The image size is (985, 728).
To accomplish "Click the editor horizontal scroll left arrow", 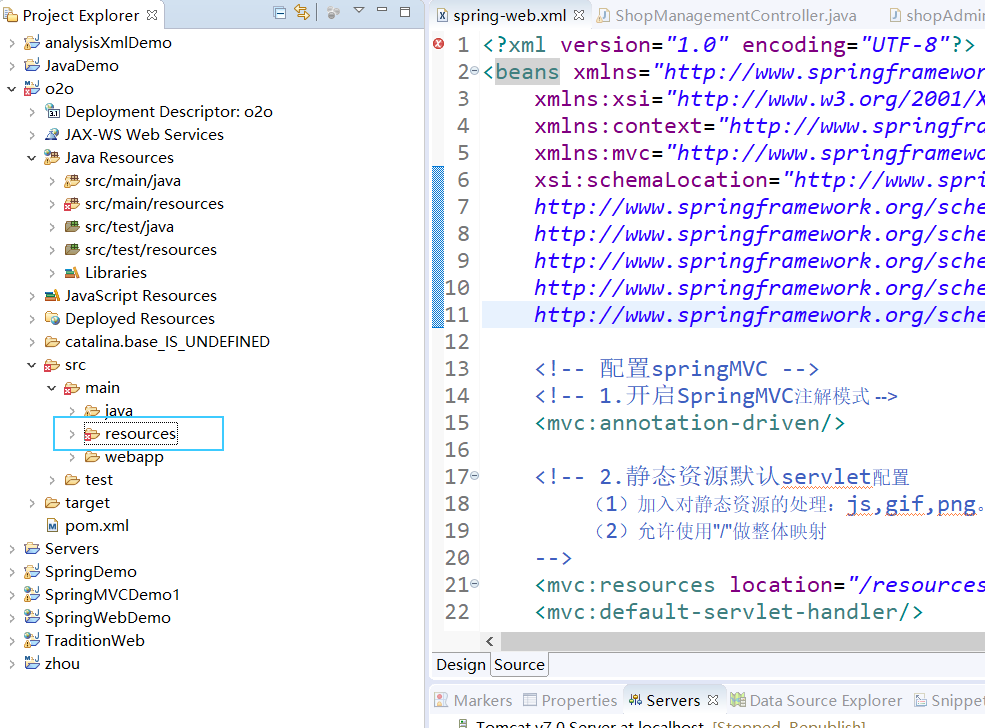I will pyautogui.click(x=490, y=641).
